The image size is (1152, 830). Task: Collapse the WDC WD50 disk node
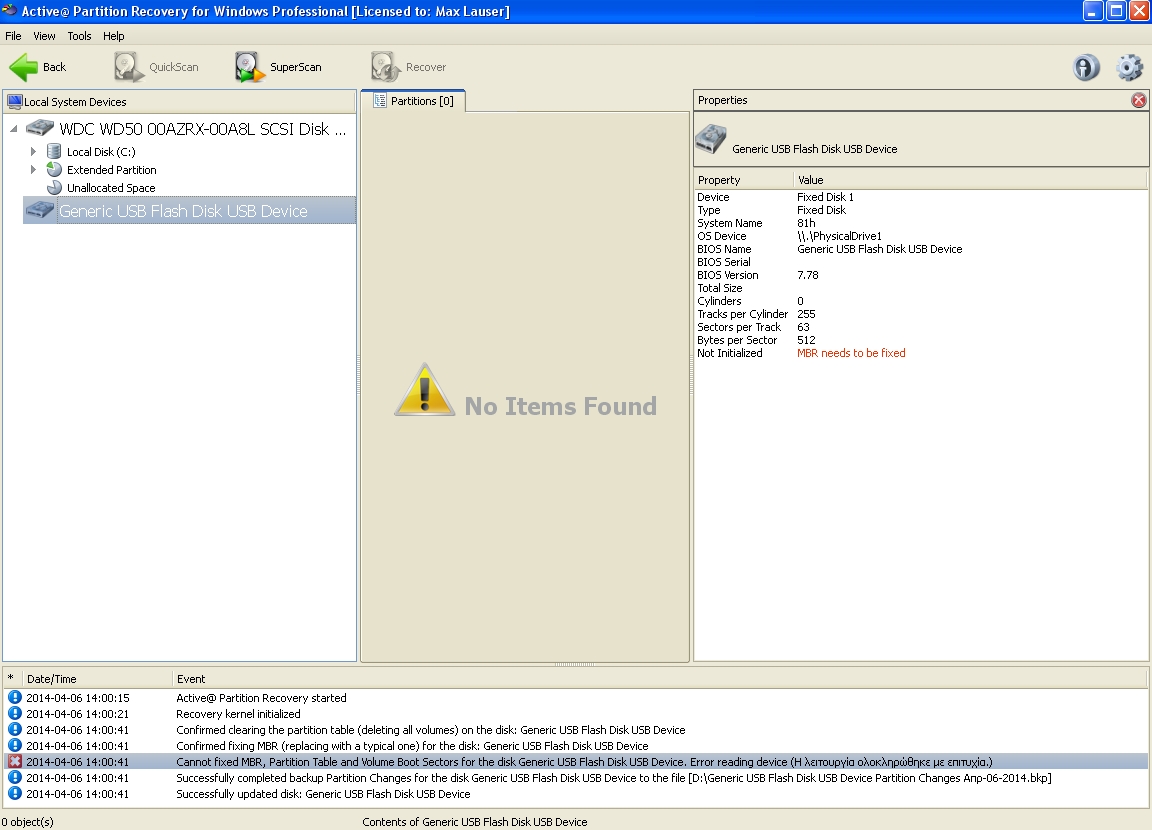(13, 129)
